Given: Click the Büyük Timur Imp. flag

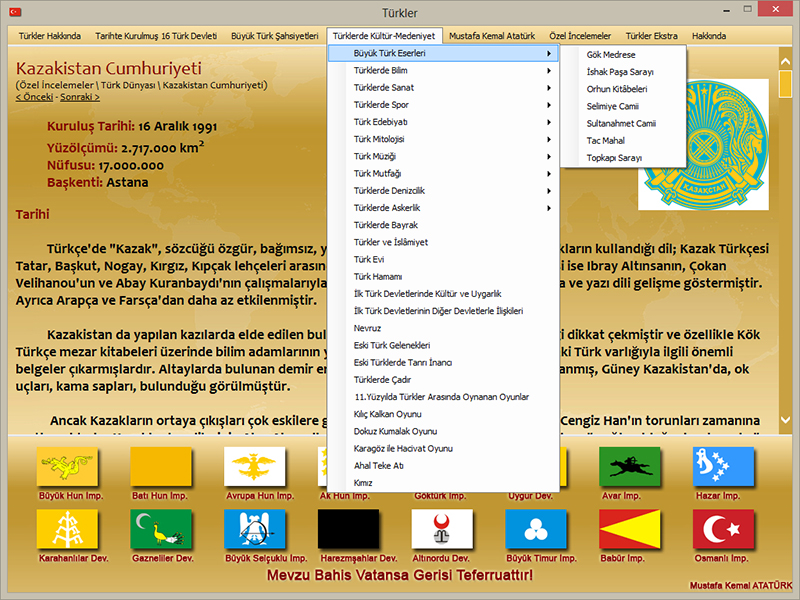Looking at the screenshot, I should (x=535, y=529).
